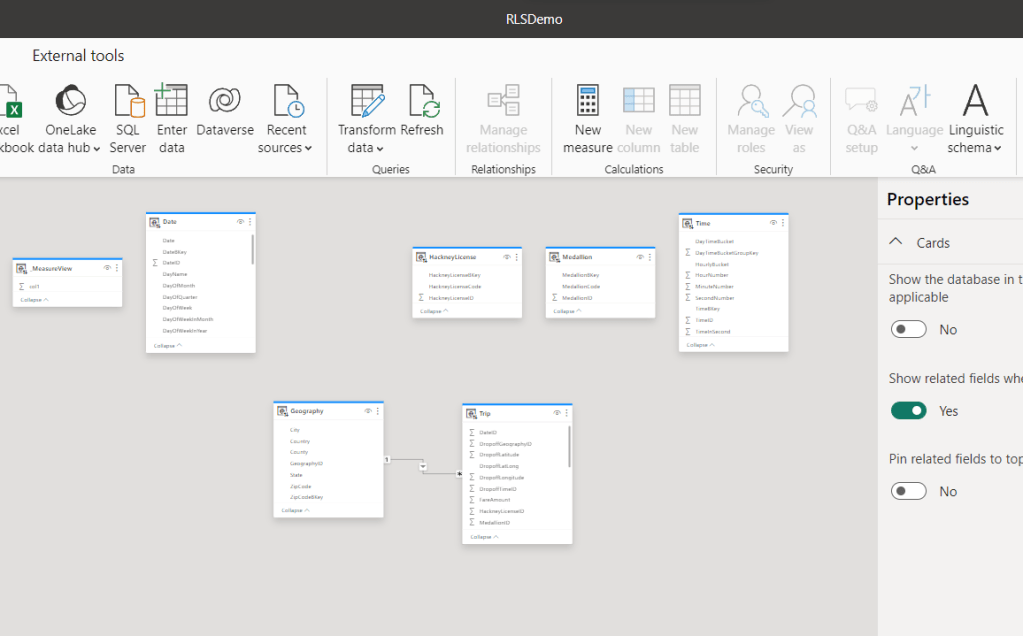Collapse the Time table card

coord(699,345)
